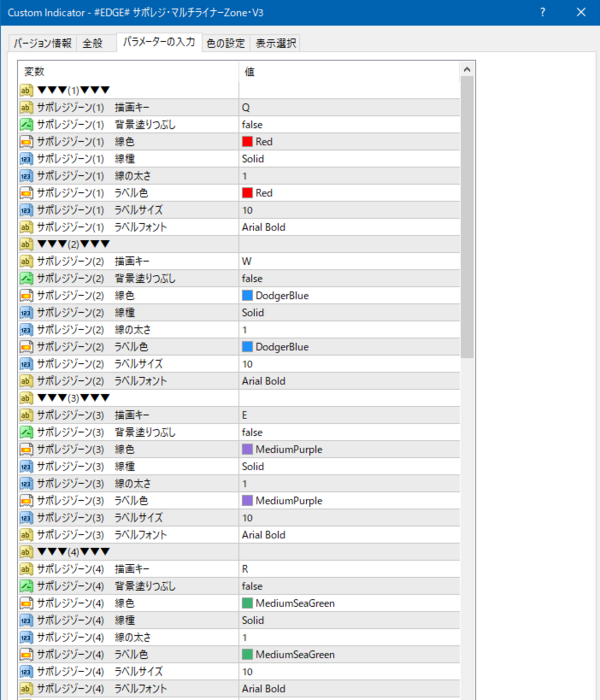Viewport: 600px width, 700px height.
Task: Click color icon beside サポレジゾーン(1) 線色
Action: point(26,142)
